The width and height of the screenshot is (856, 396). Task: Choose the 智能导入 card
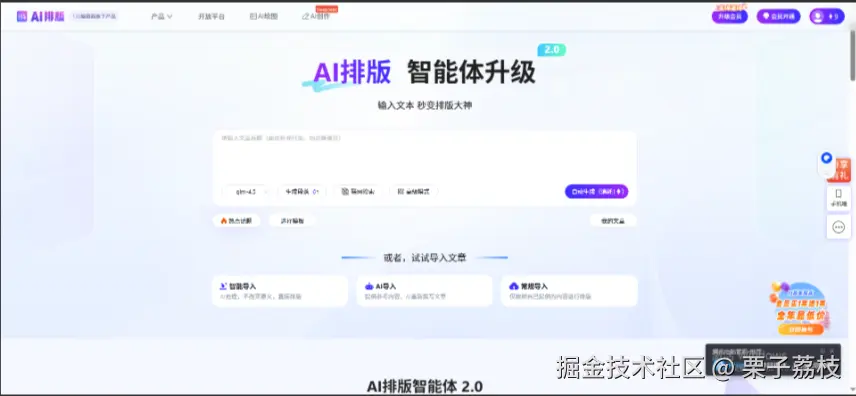point(280,291)
